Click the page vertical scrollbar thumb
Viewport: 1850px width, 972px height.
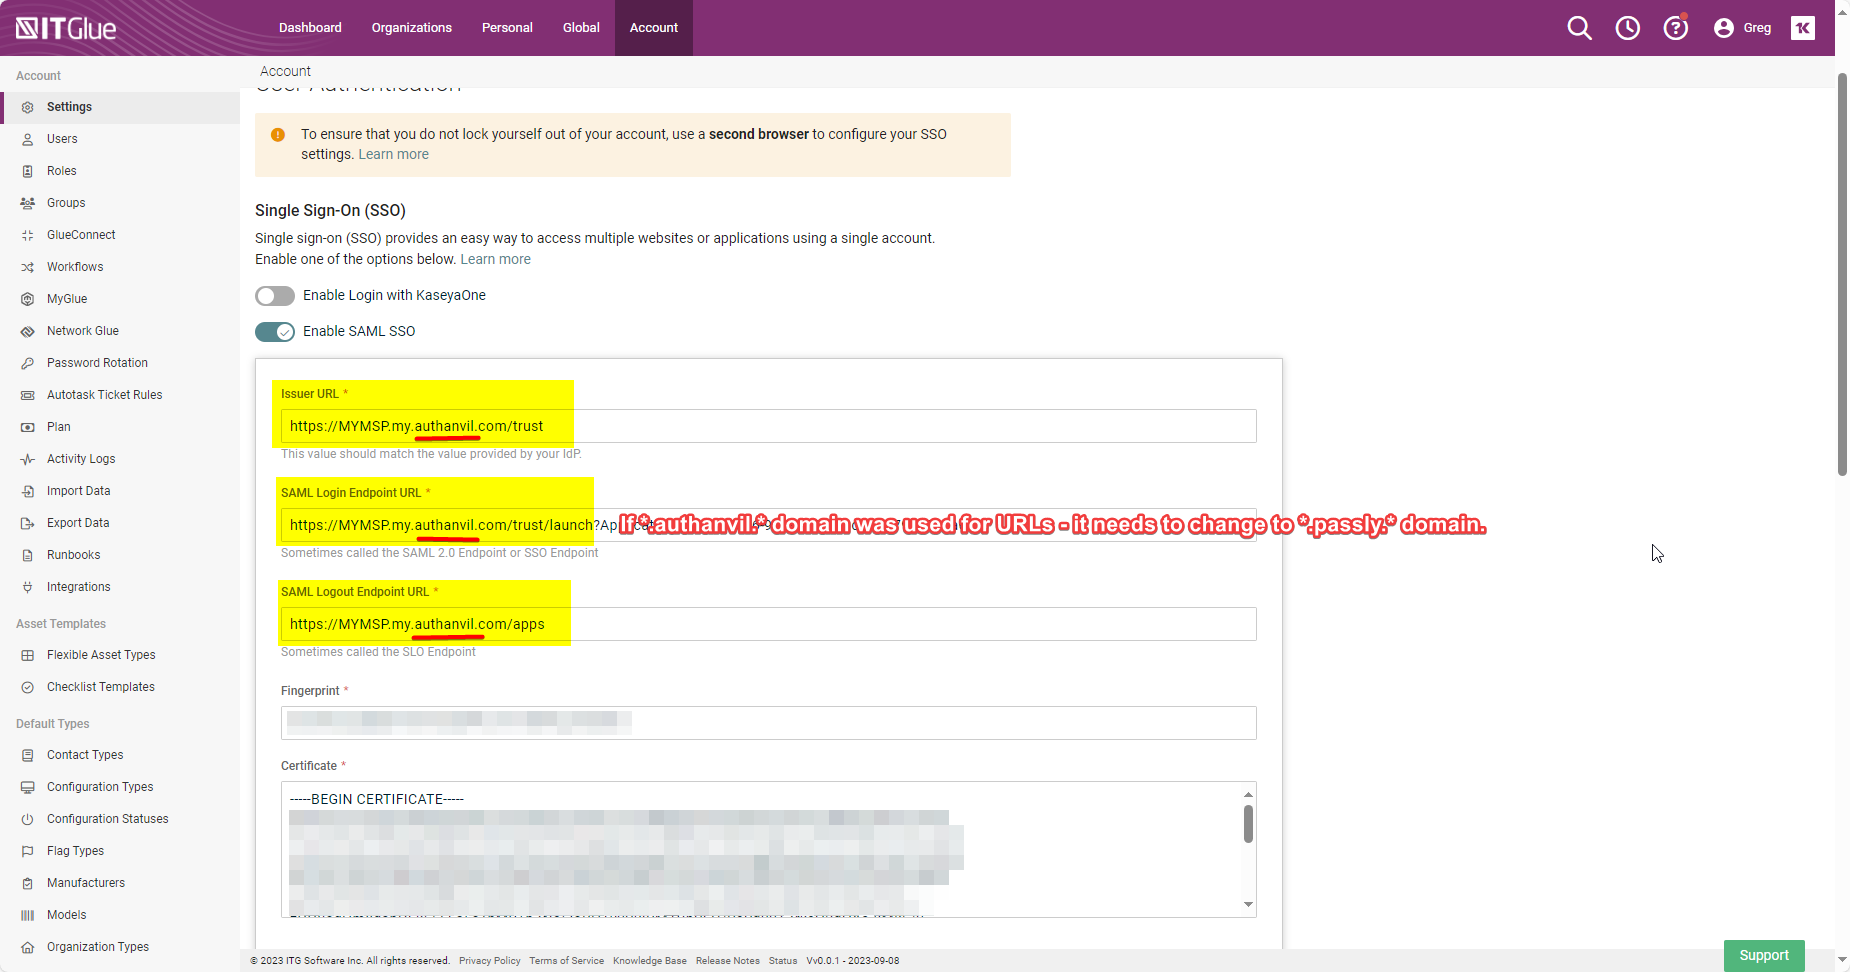click(1842, 275)
